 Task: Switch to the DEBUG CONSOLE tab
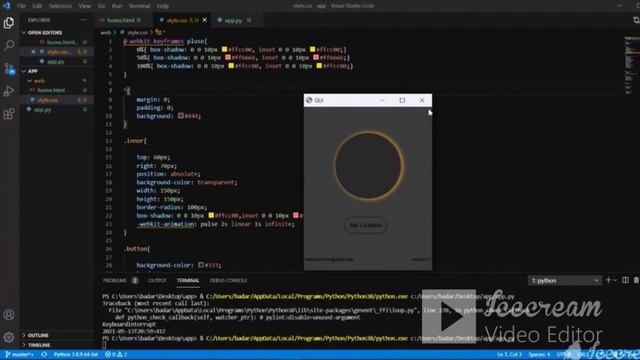pyautogui.click(x=228, y=280)
